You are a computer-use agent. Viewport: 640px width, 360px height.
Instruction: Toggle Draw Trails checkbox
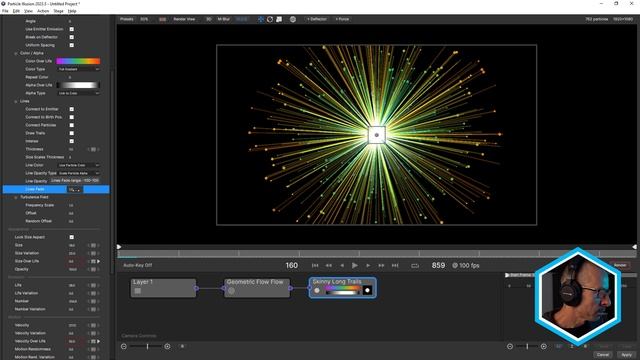[72, 133]
